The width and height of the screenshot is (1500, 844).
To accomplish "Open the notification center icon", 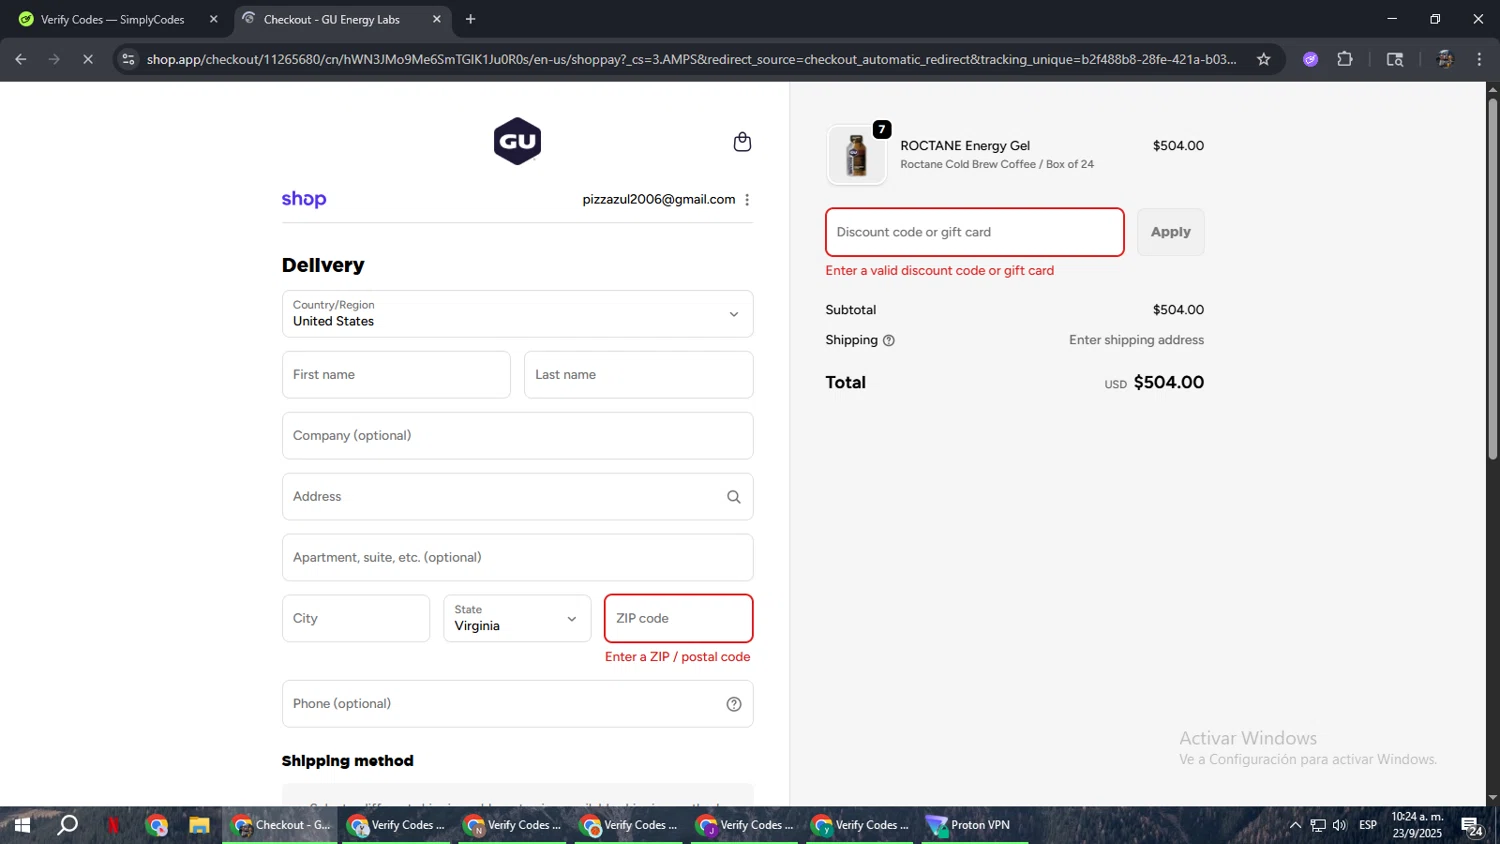I will (1472, 826).
